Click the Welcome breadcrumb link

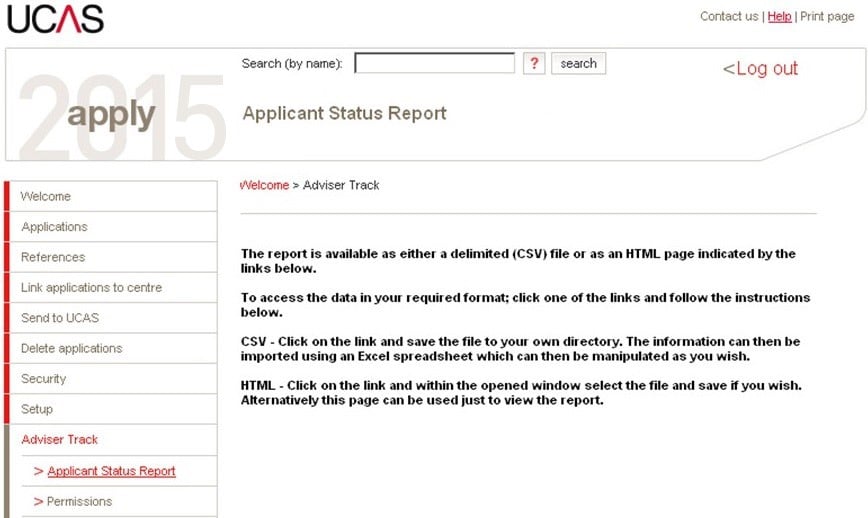tap(265, 185)
